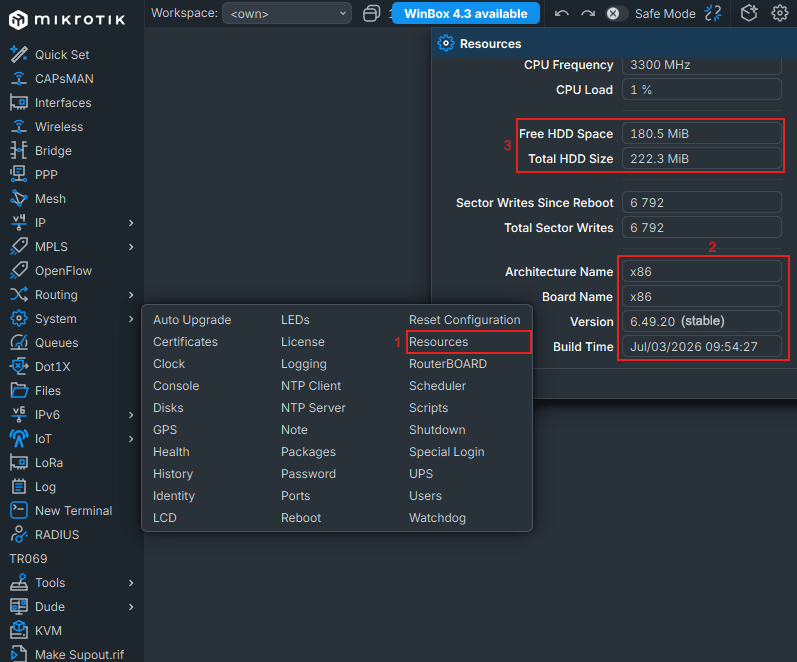This screenshot has height=662, width=797.
Task: Open Bridge via its sidebar icon
Action: (x=19, y=151)
